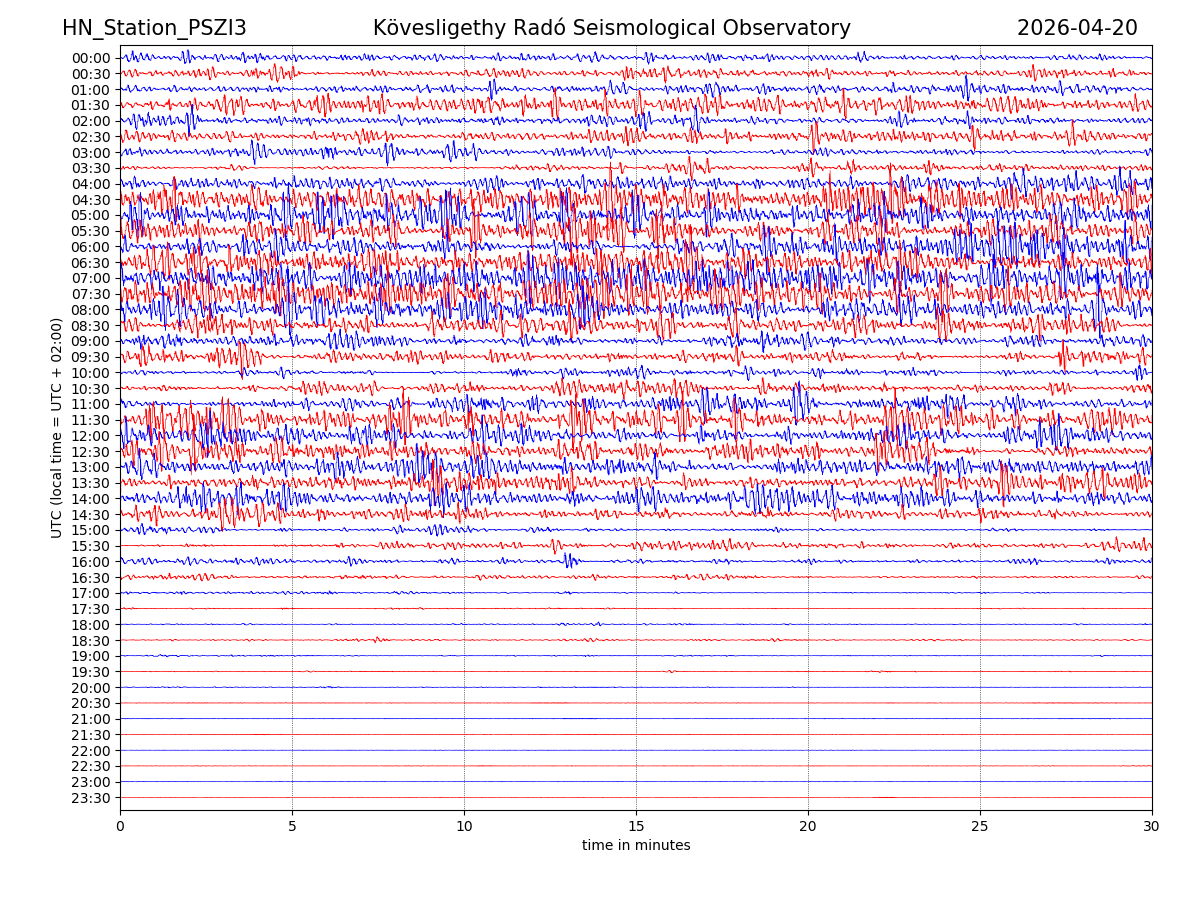Click the 23:30 time row label
The width and height of the screenshot is (1200, 900).
click(x=90, y=798)
